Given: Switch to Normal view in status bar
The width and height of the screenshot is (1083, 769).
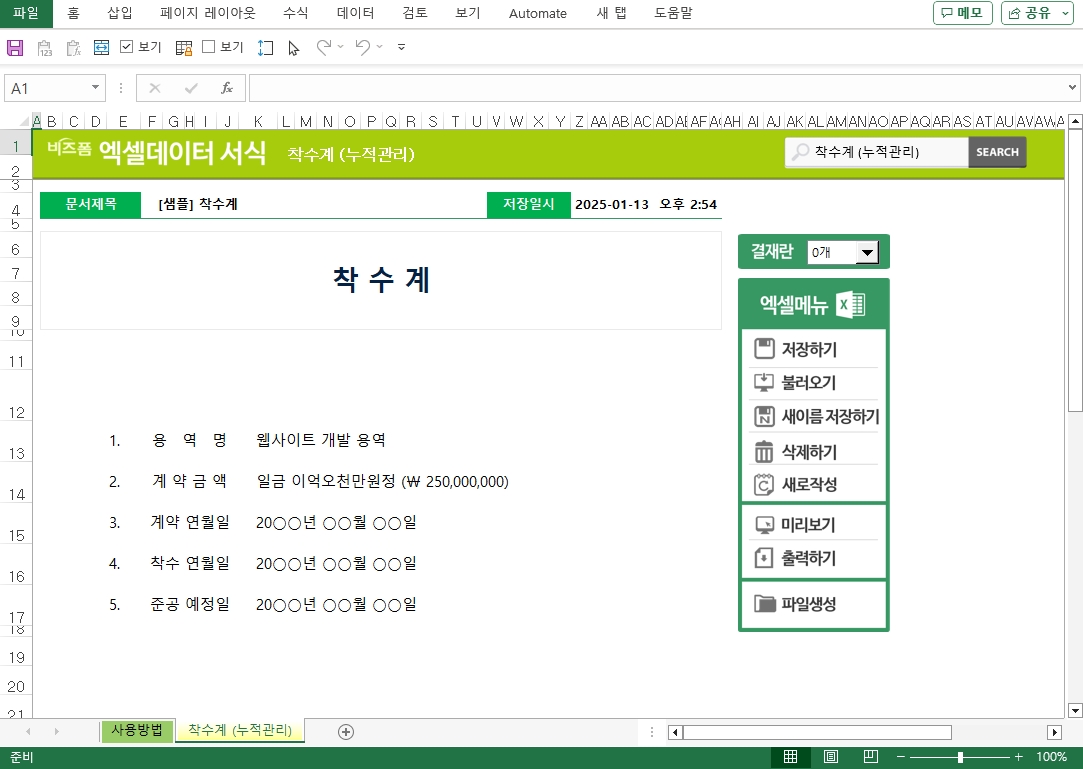Looking at the screenshot, I should [x=790, y=757].
